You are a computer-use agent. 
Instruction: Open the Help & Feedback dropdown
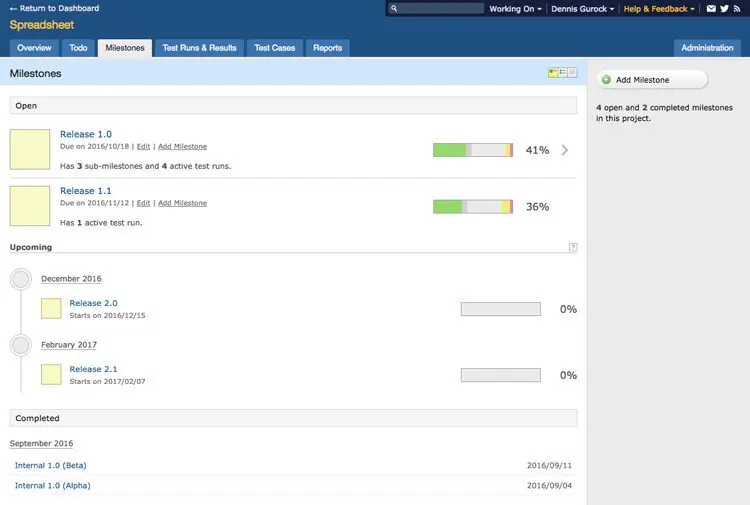click(x=659, y=9)
